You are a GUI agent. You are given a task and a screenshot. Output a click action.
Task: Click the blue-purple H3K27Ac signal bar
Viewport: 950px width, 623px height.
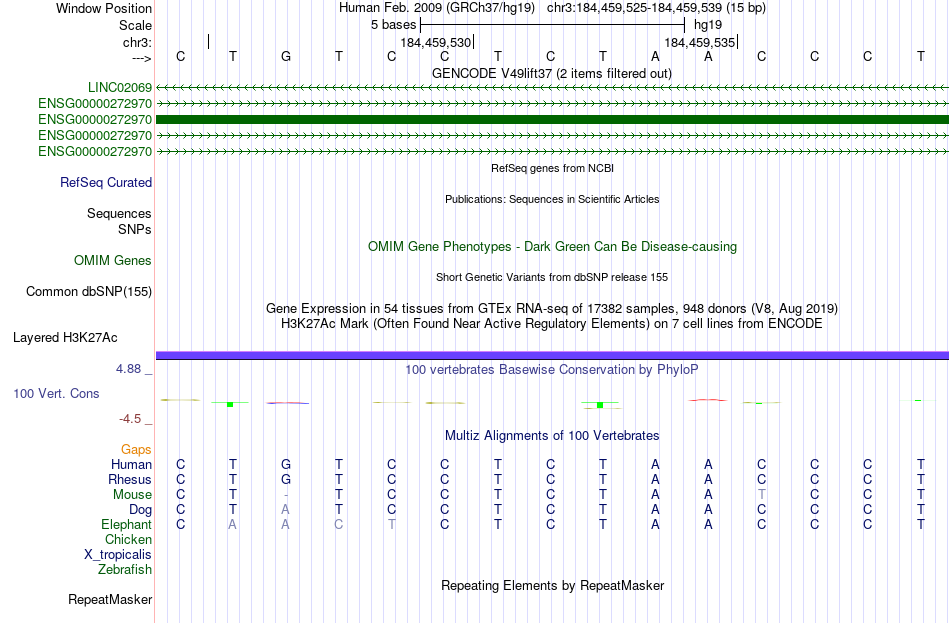[552, 355]
